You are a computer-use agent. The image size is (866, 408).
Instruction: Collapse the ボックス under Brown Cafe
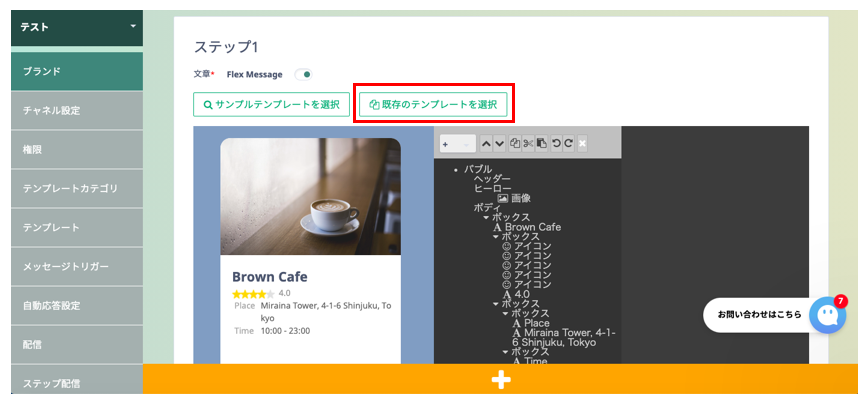point(495,237)
